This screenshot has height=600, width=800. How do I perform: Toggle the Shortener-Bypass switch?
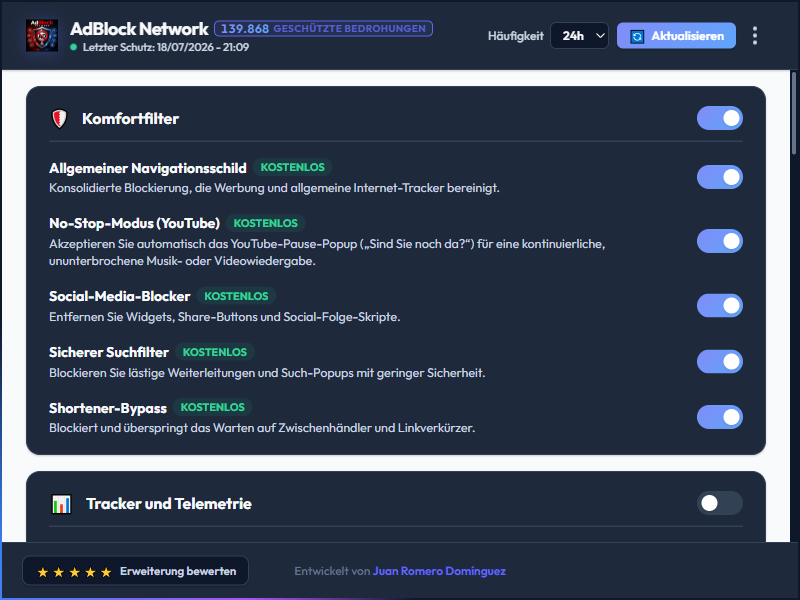[x=719, y=417]
